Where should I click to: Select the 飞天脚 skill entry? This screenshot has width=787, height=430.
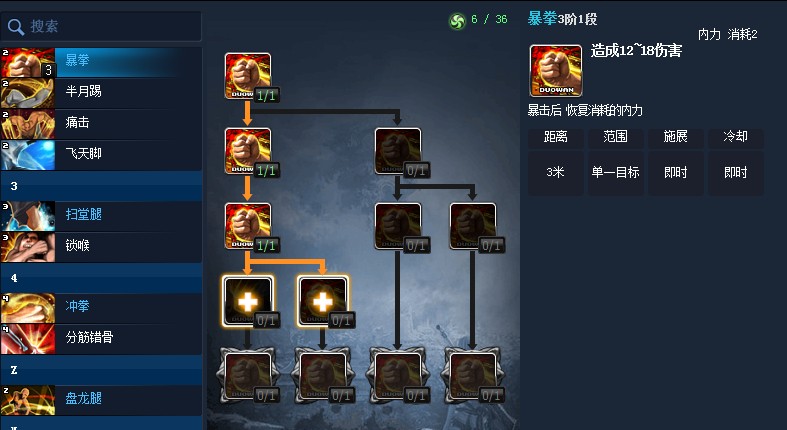click(x=101, y=155)
